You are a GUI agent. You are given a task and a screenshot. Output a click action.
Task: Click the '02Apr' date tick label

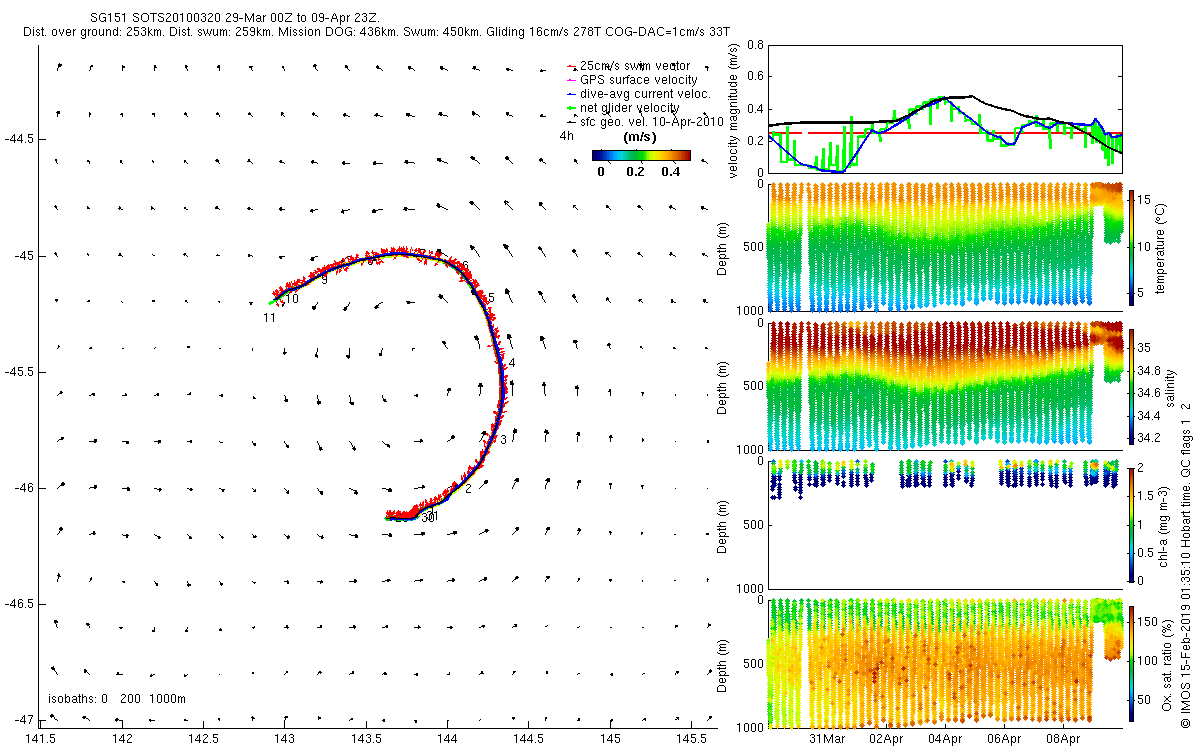tap(887, 740)
